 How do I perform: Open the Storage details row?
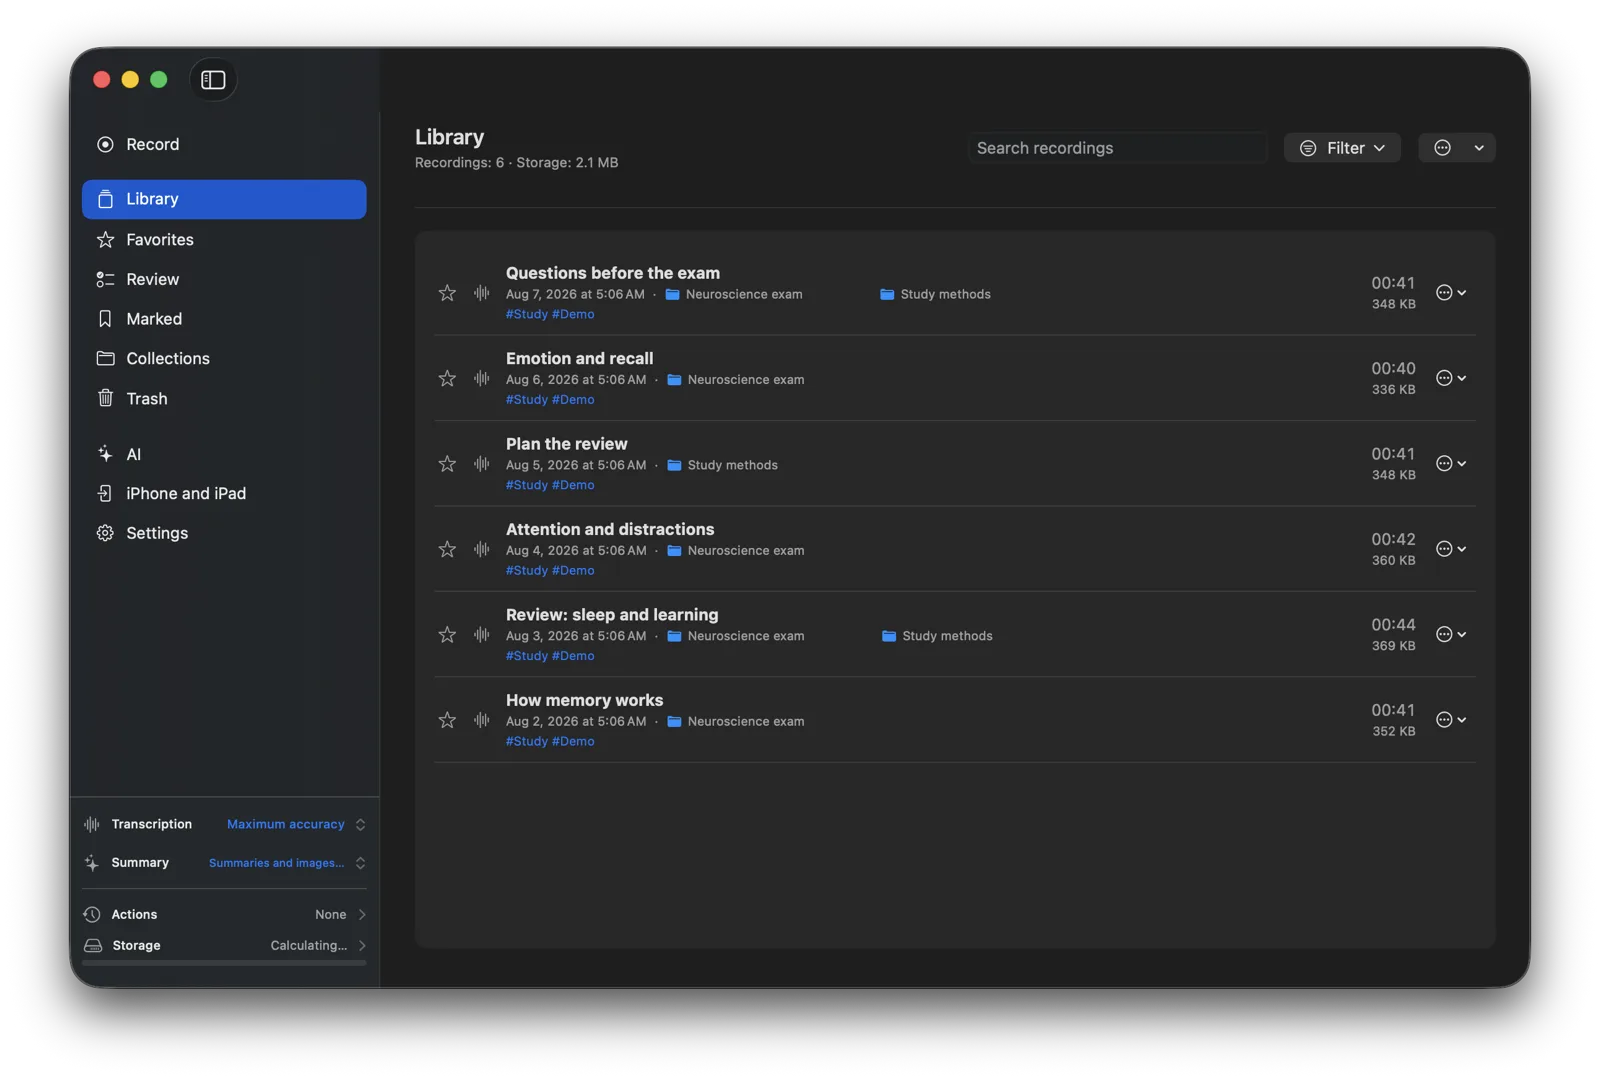[x=224, y=946]
